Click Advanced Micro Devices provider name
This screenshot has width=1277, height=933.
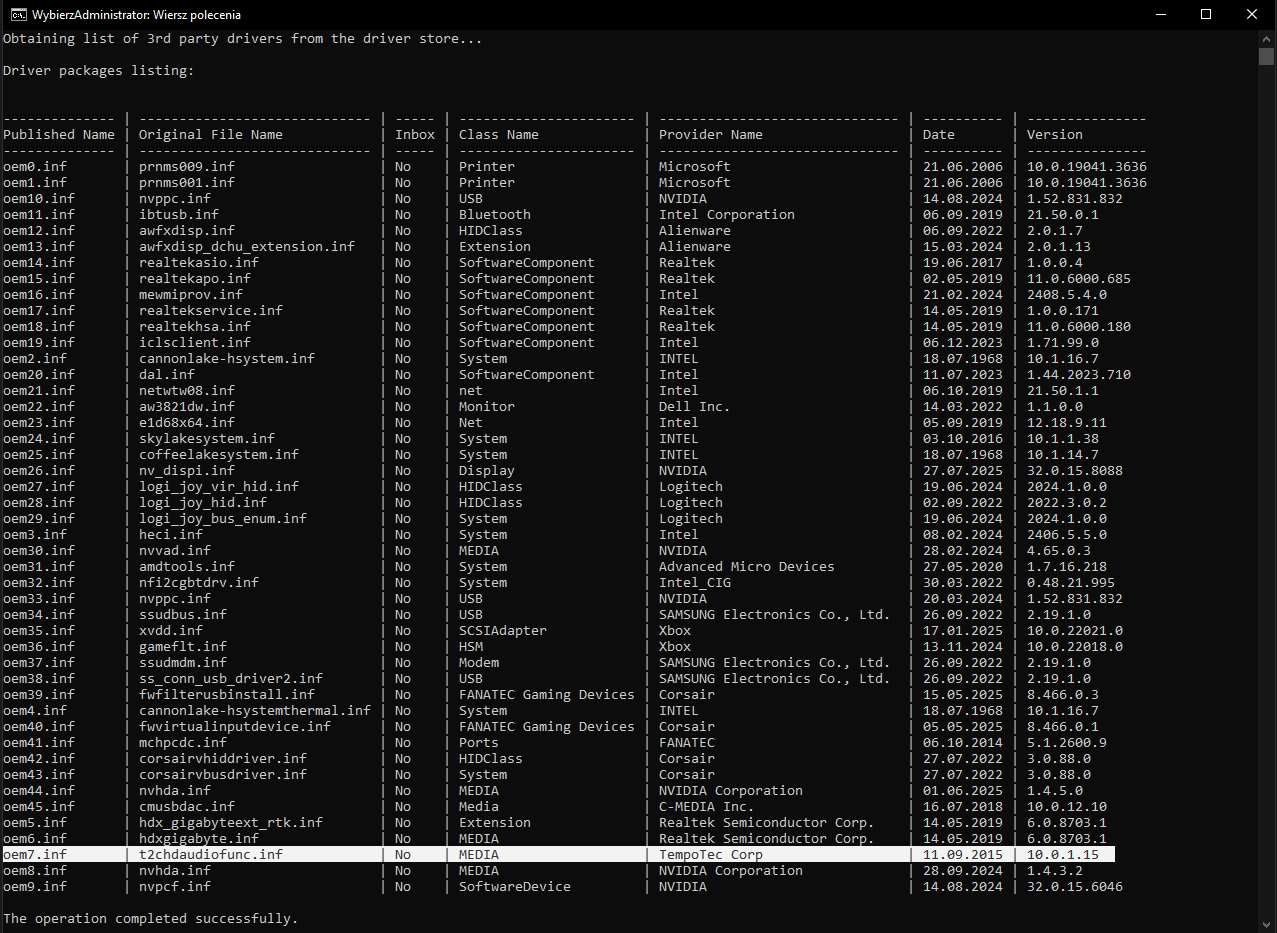(x=747, y=567)
